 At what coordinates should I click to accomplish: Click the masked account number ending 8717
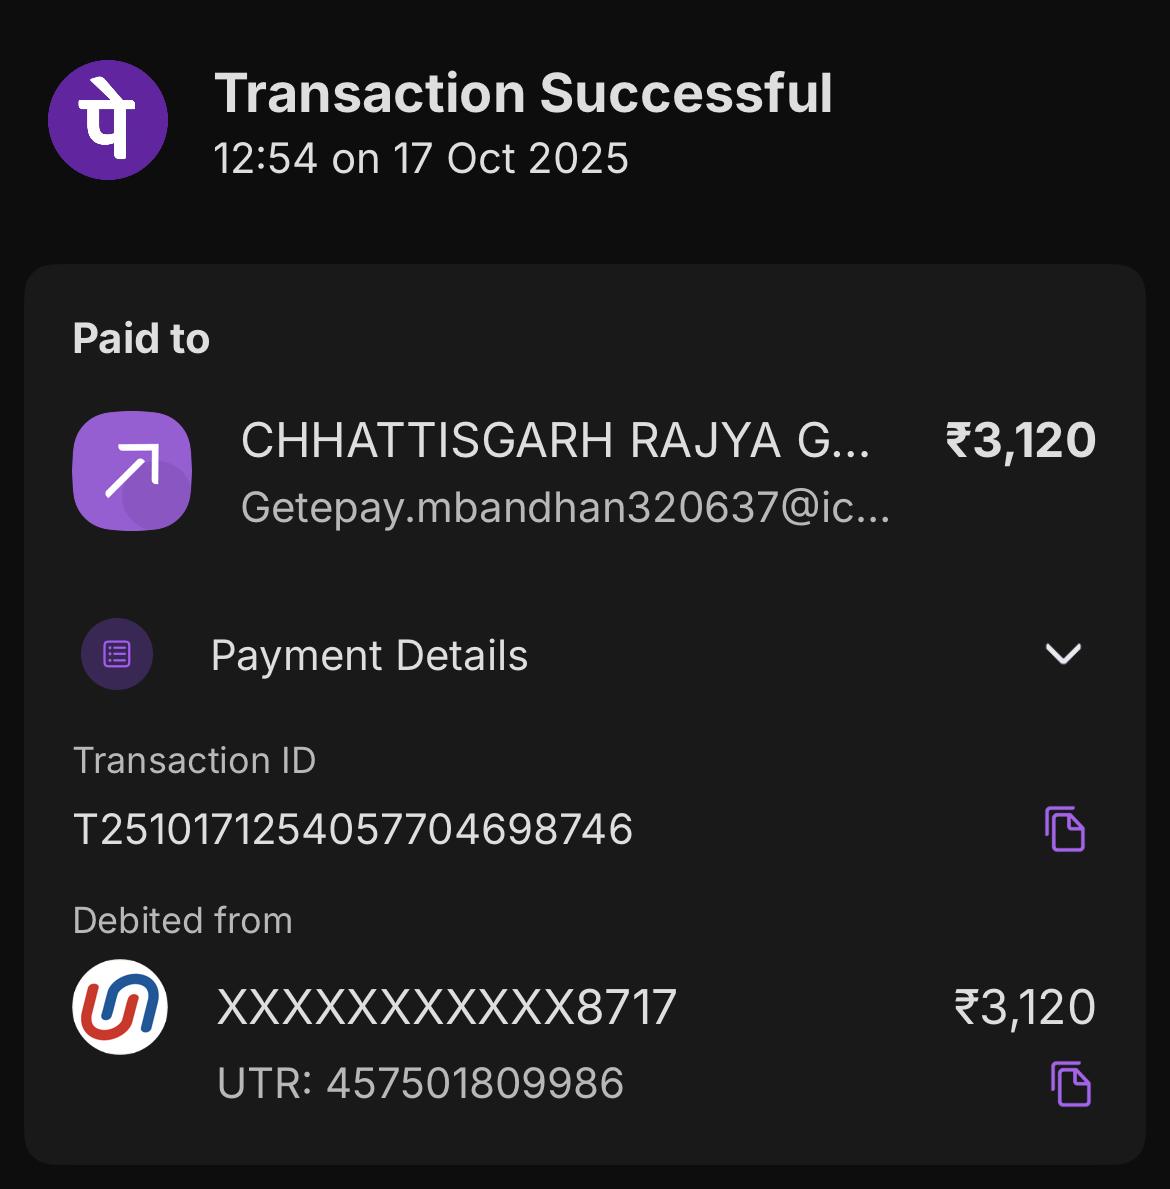447,1007
